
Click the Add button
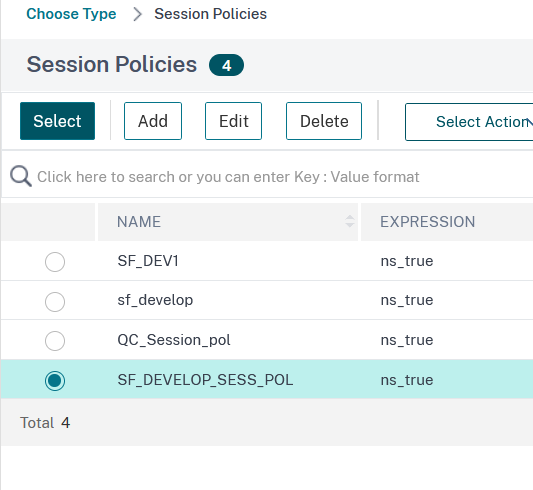pos(153,121)
